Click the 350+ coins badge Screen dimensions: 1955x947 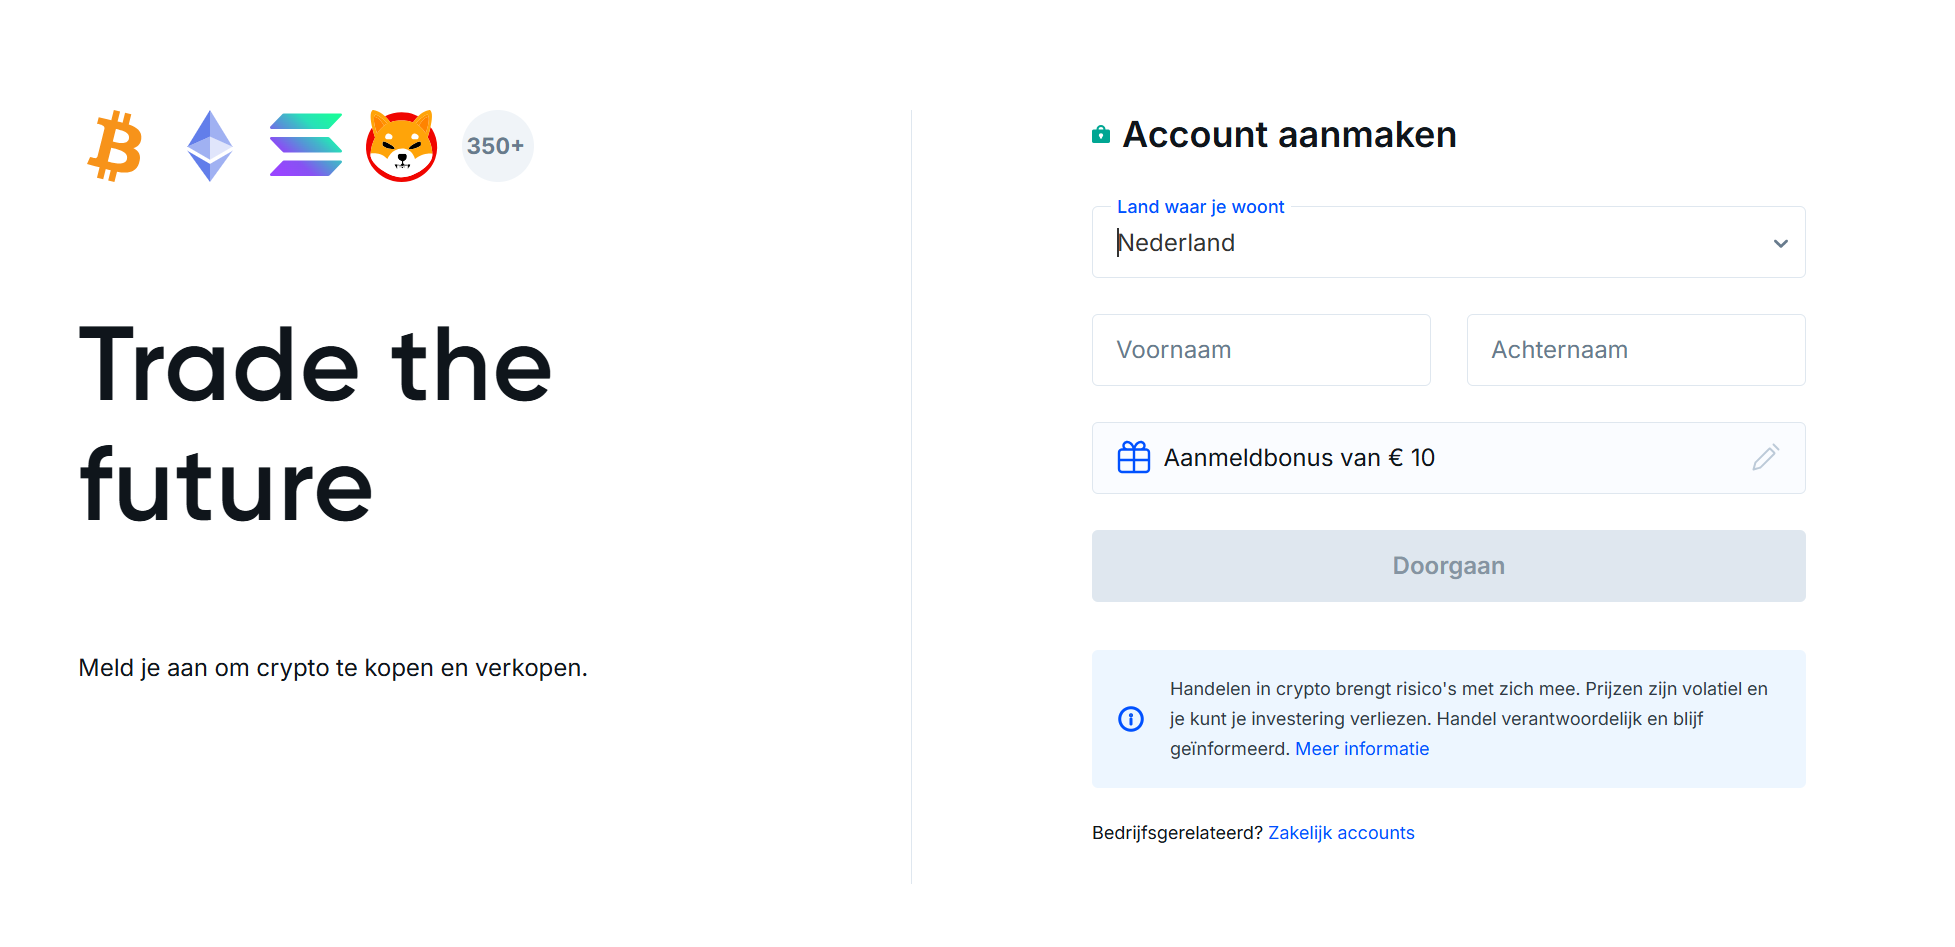coord(497,146)
